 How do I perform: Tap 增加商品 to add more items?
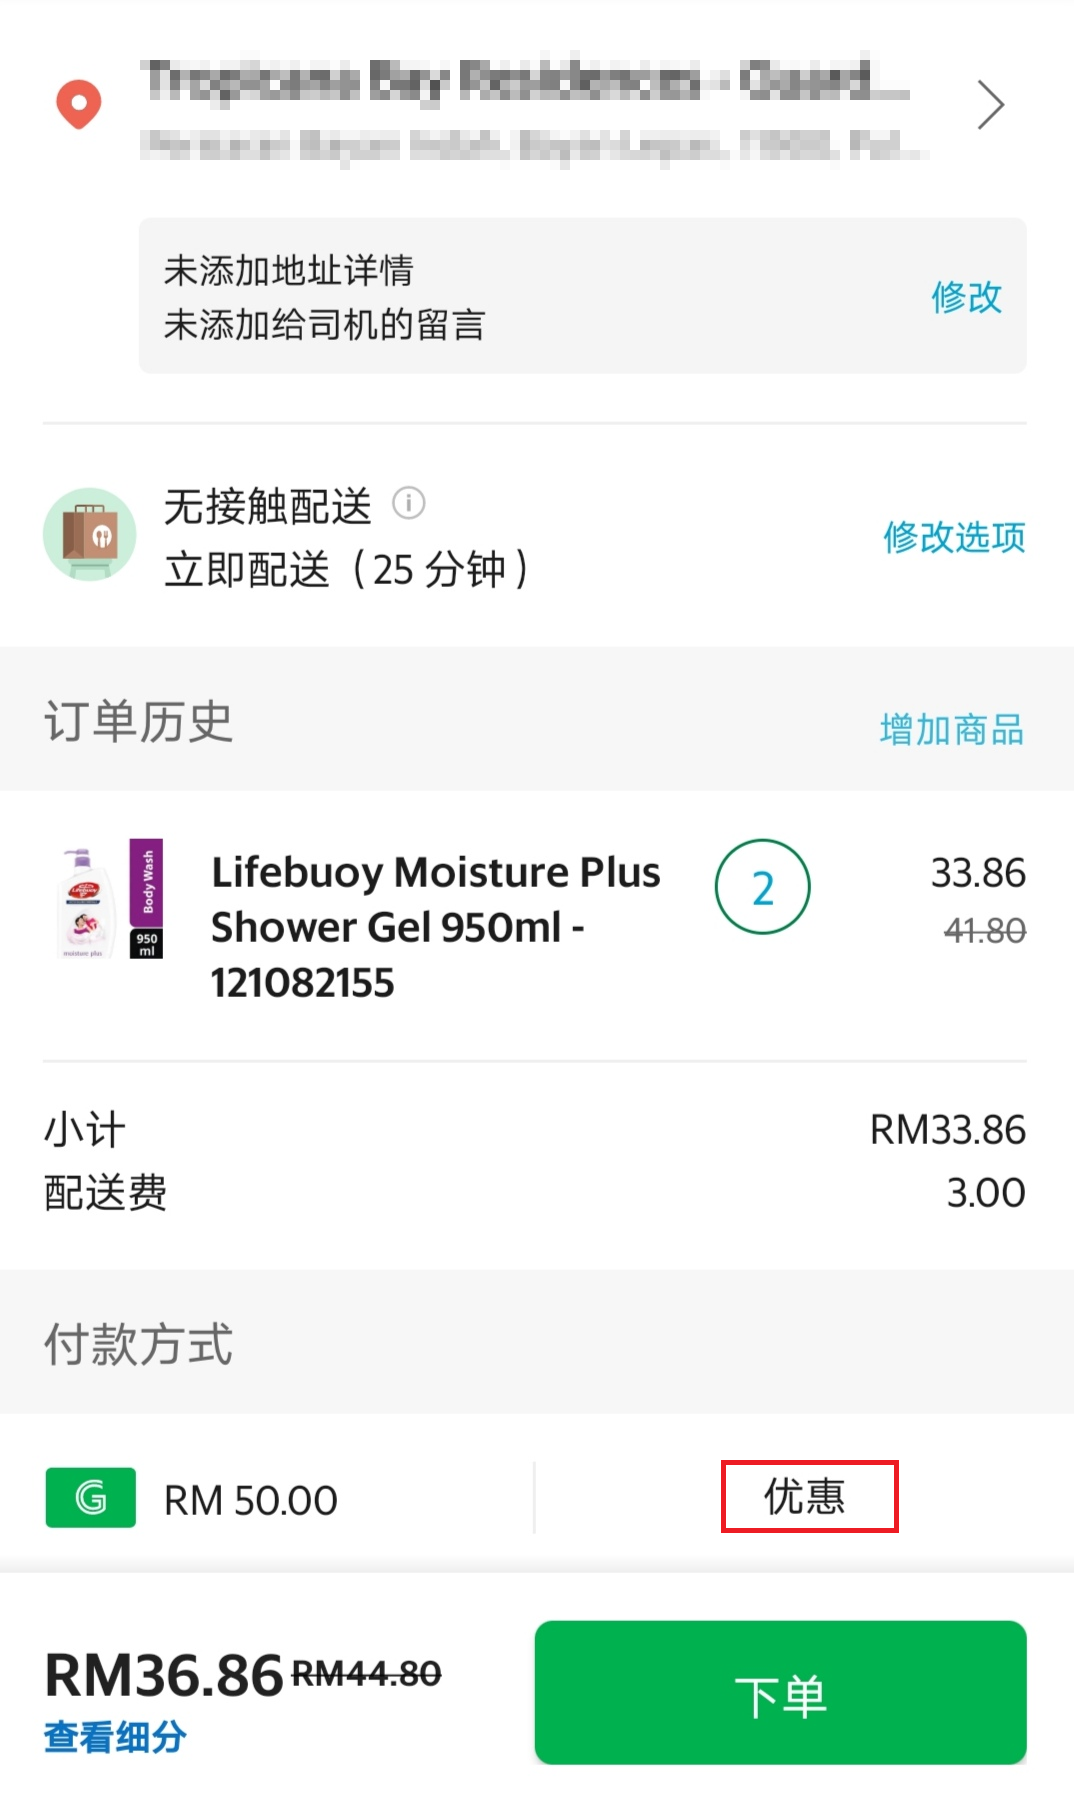(951, 730)
